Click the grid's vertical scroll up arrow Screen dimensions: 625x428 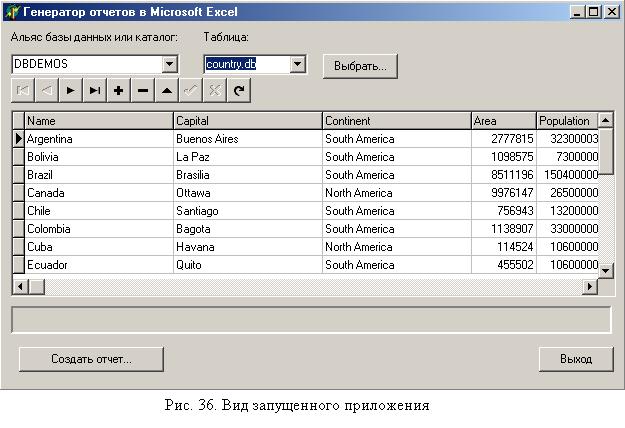click(x=605, y=120)
